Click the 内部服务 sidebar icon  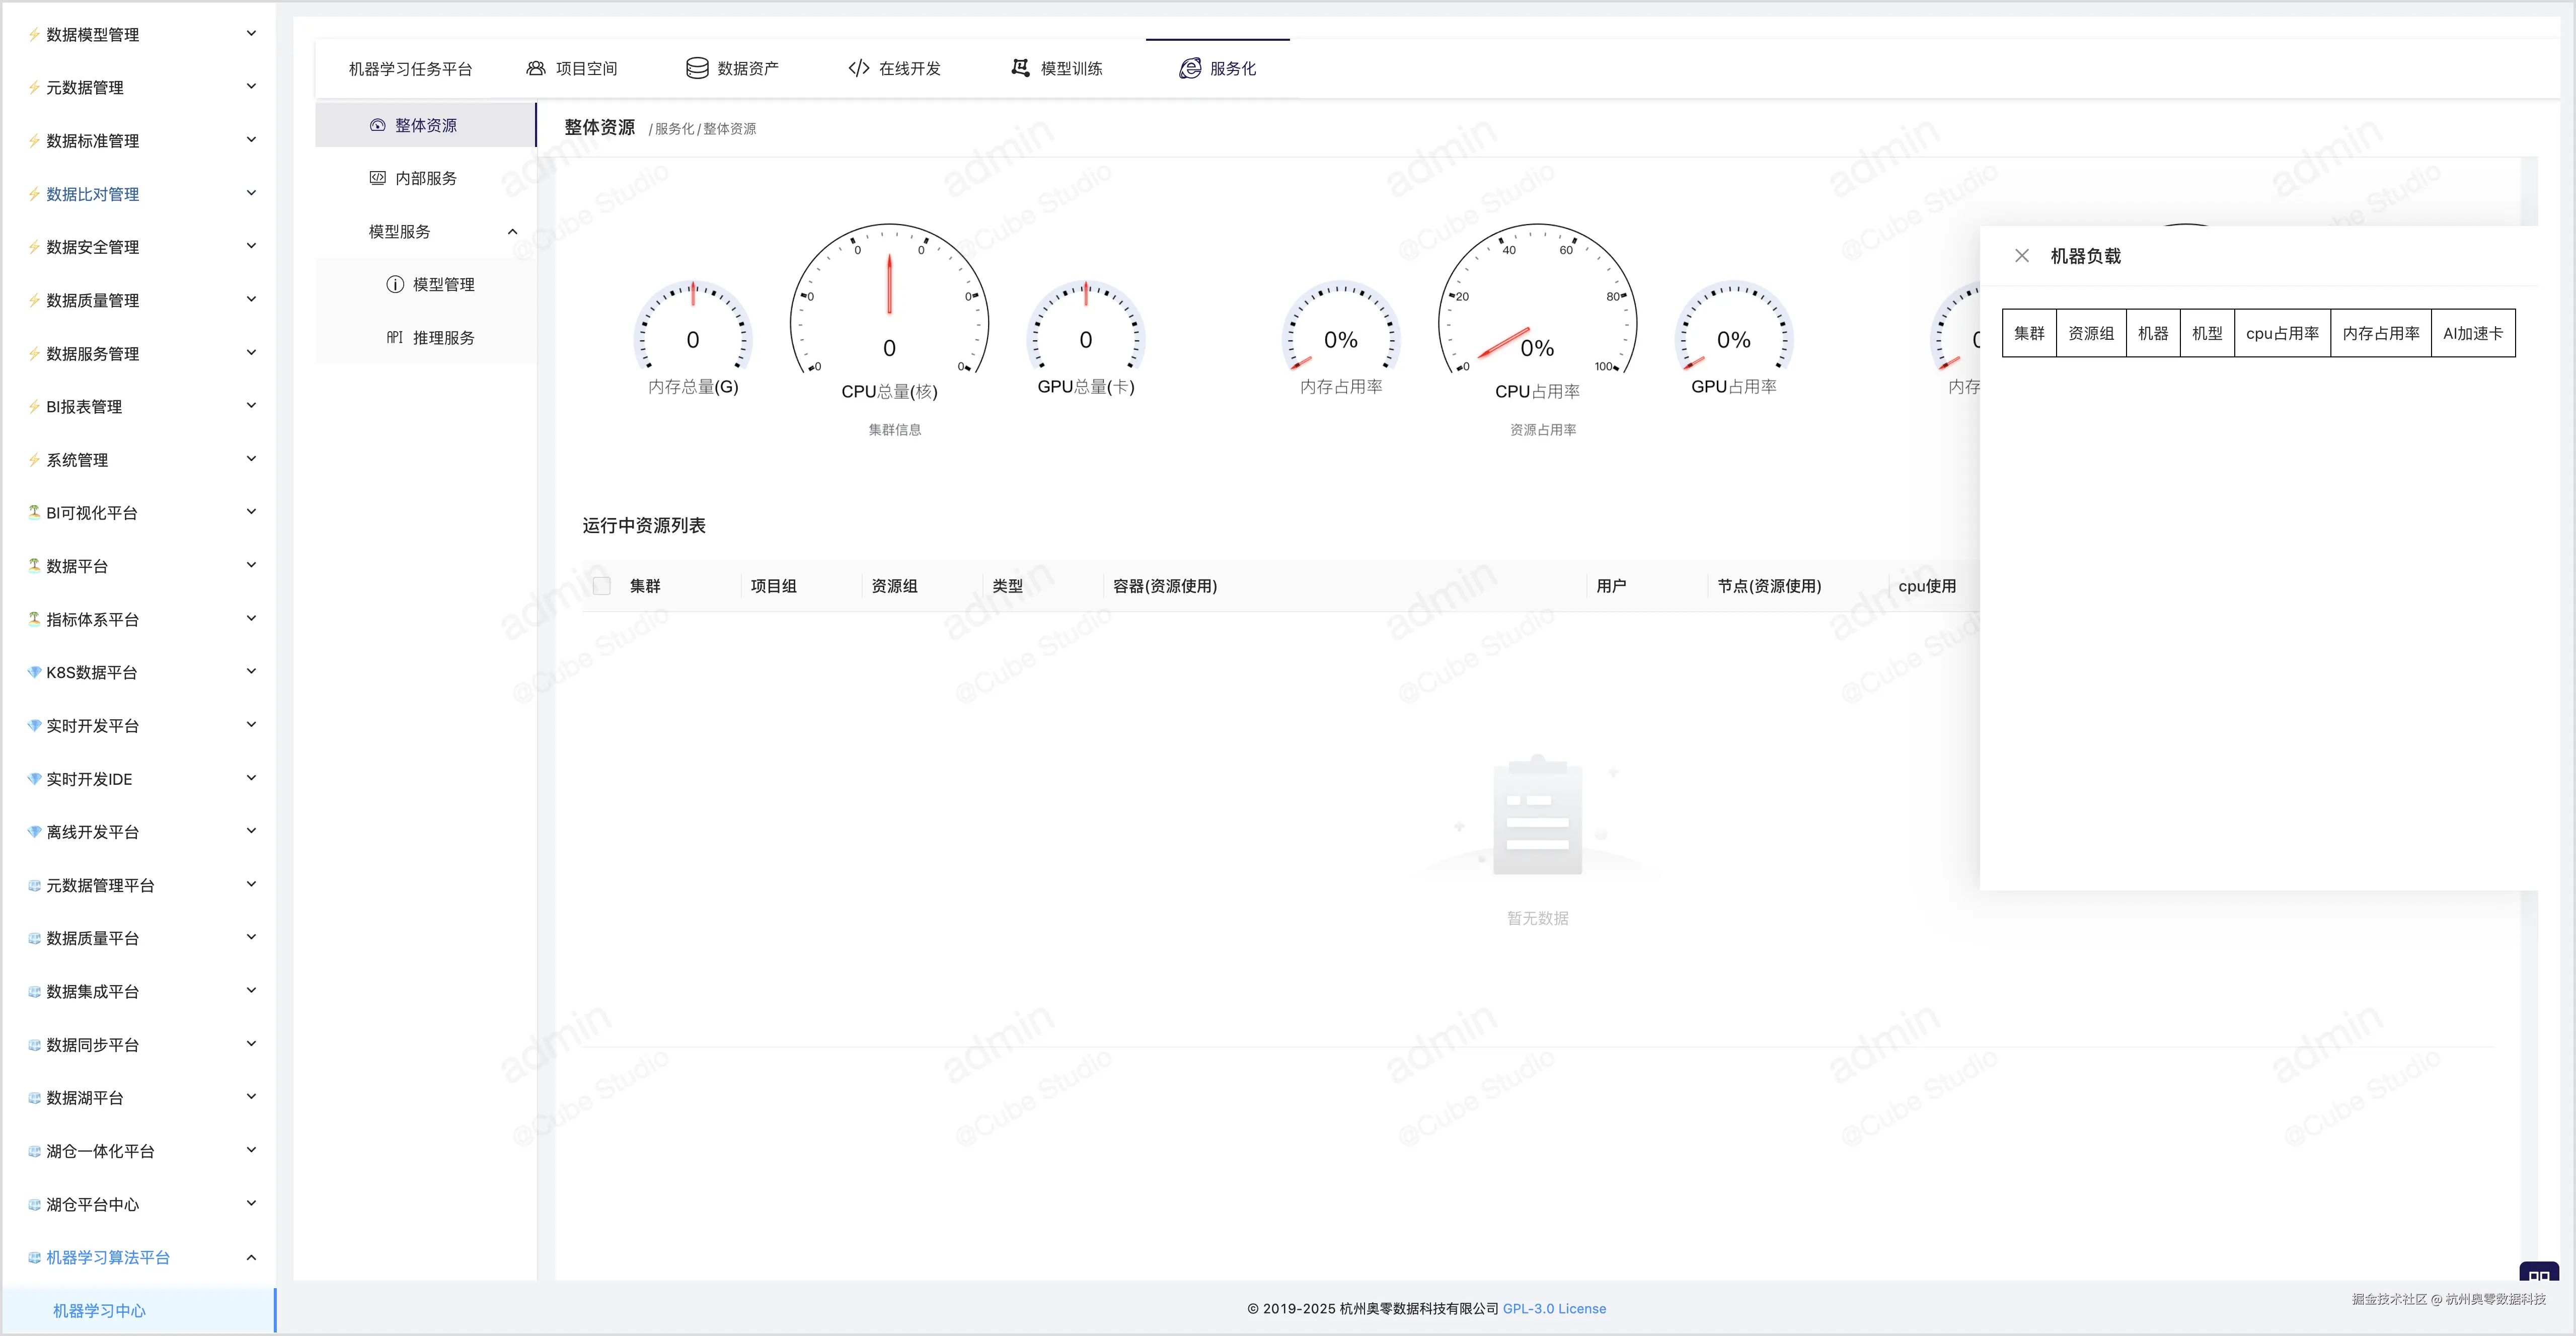click(377, 178)
